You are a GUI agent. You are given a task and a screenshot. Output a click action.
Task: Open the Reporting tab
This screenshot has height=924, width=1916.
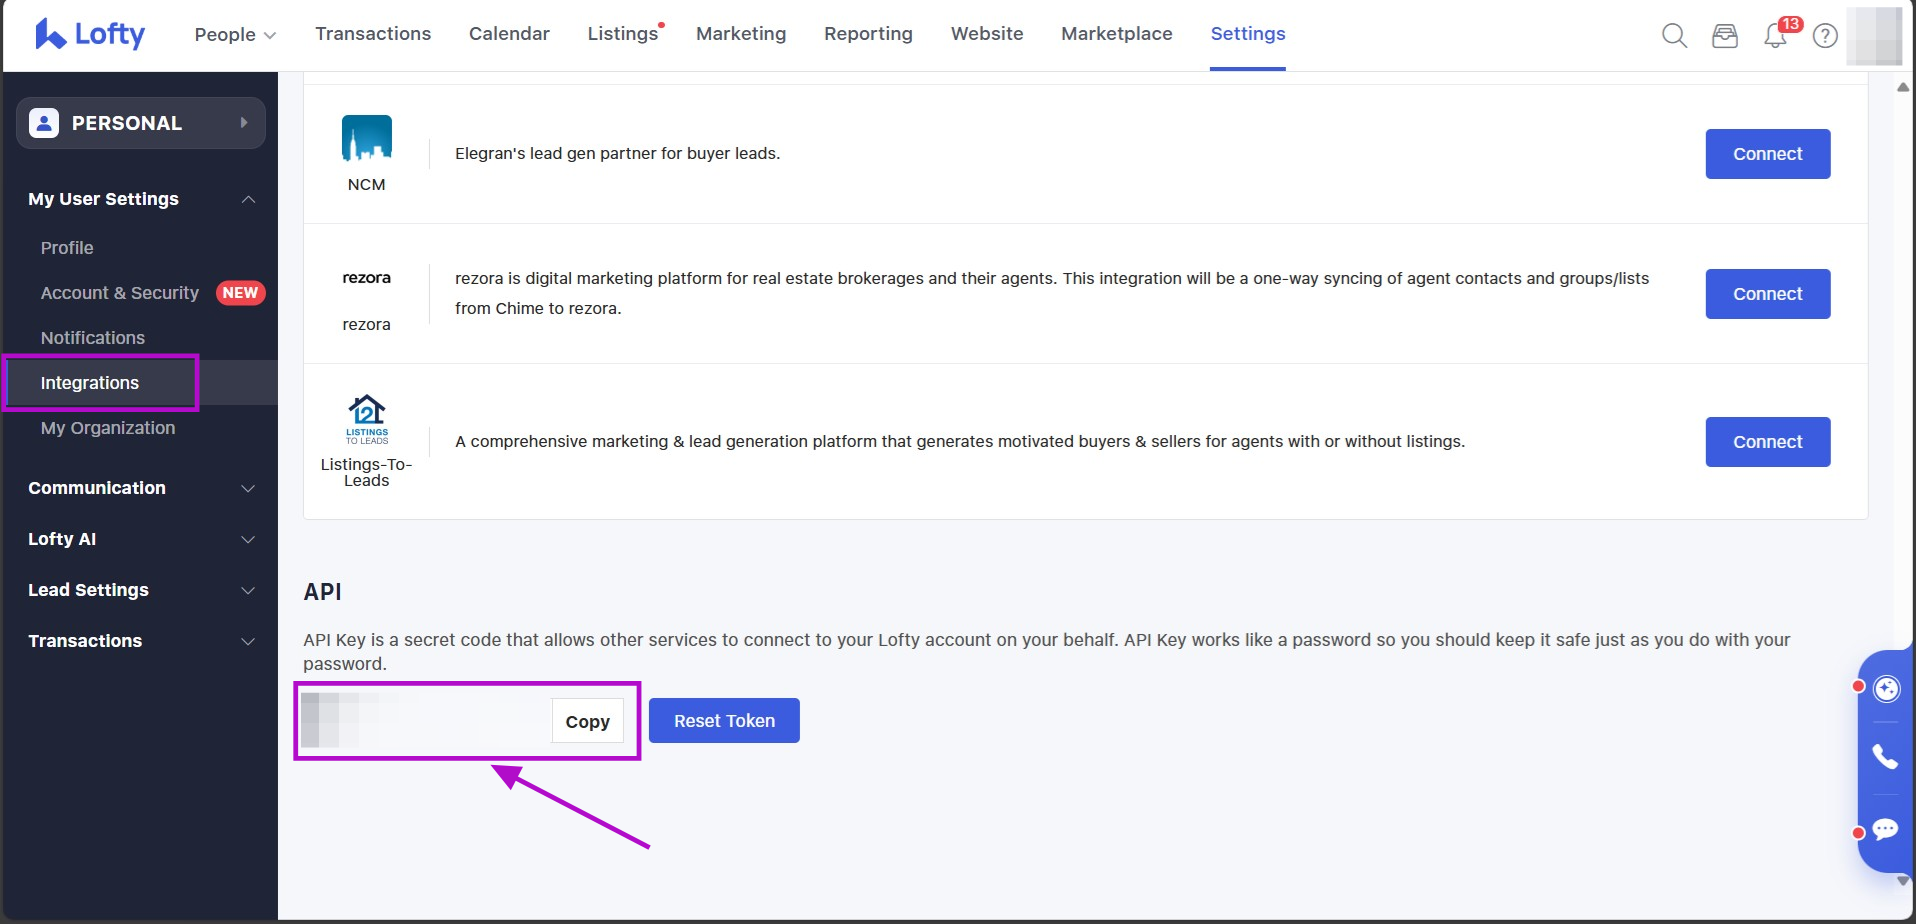click(868, 34)
